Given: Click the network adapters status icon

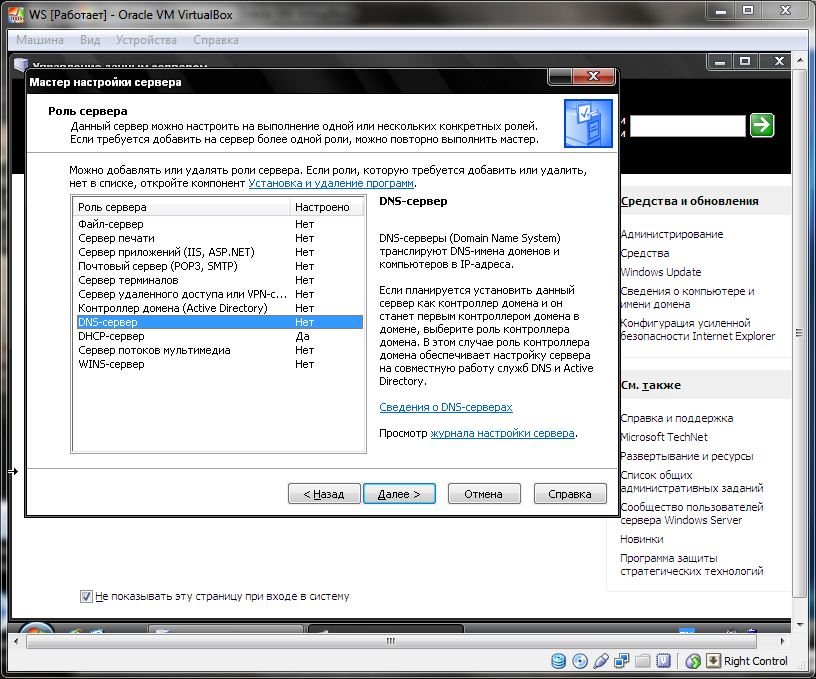Looking at the screenshot, I should [621, 661].
